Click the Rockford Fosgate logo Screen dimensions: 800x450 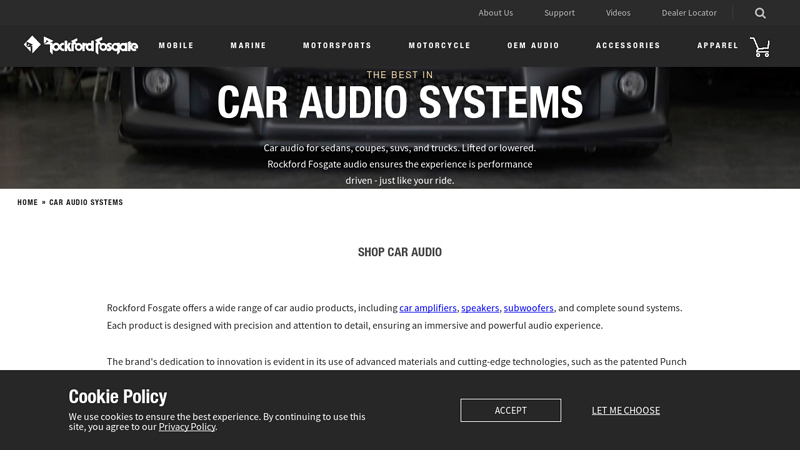click(81, 45)
